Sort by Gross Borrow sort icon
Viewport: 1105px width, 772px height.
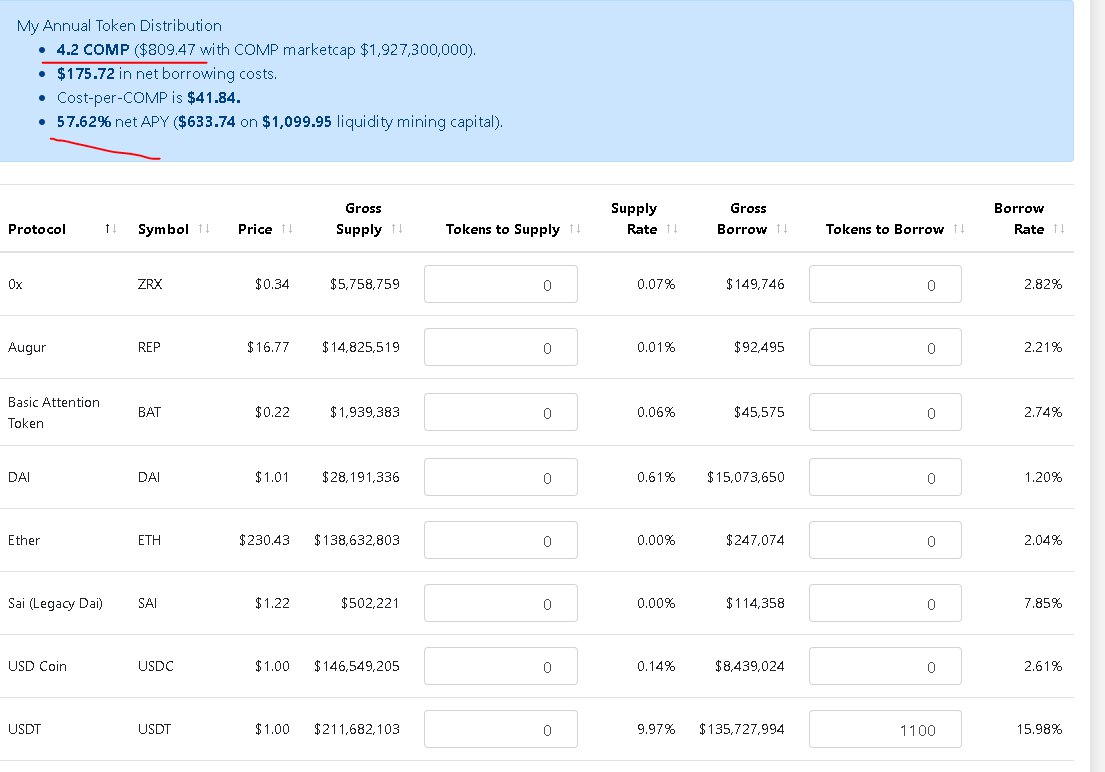[x=782, y=228]
